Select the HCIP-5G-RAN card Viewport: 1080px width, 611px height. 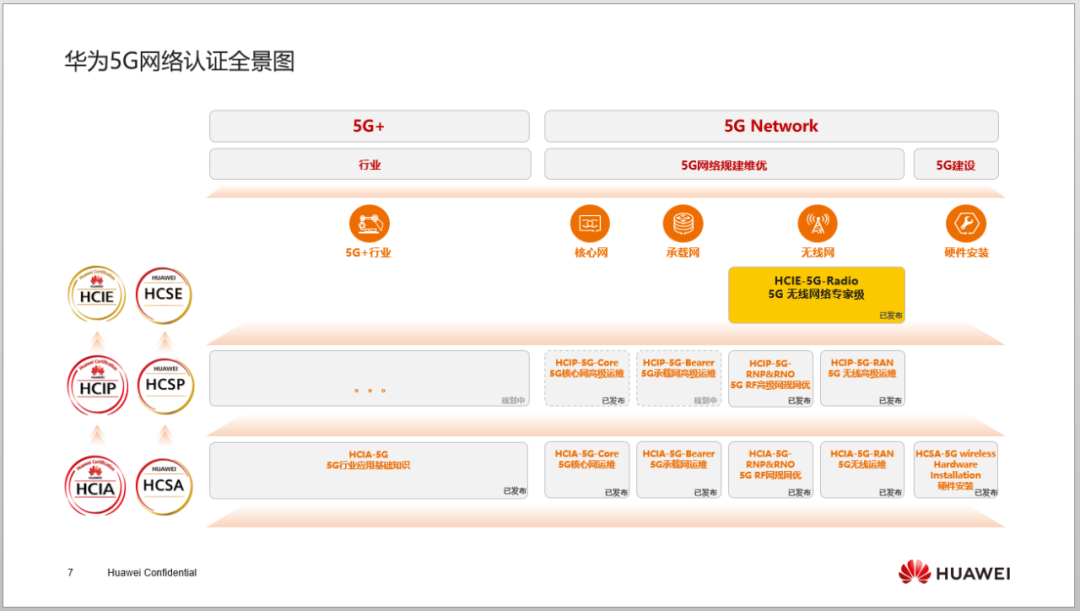[862, 378]
